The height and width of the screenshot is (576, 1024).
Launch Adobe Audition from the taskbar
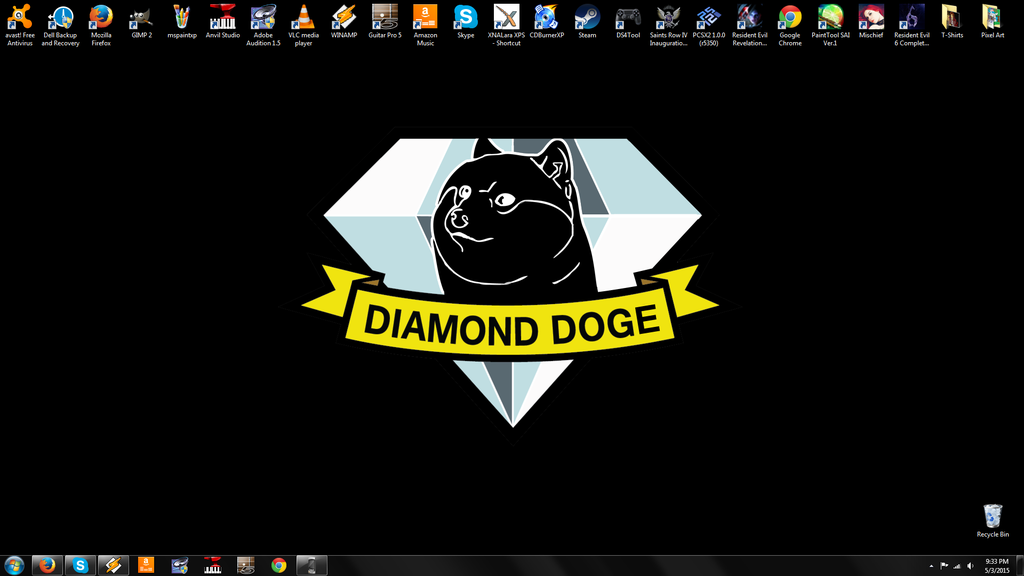pyautogui.click(x=180, y=566)
